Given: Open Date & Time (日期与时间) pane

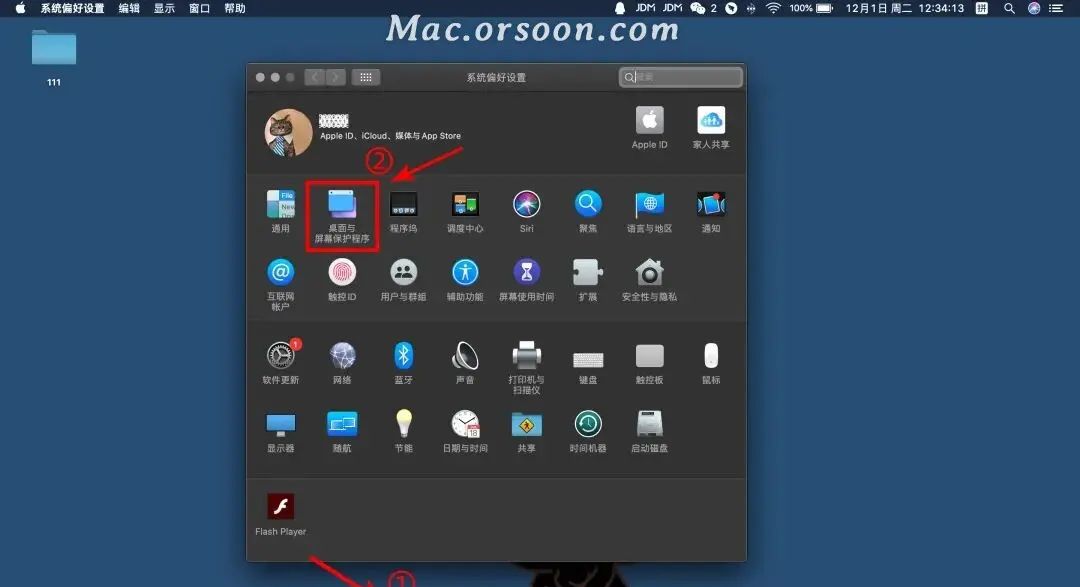Looking at the screenshot, I should (x=465, y=424).
